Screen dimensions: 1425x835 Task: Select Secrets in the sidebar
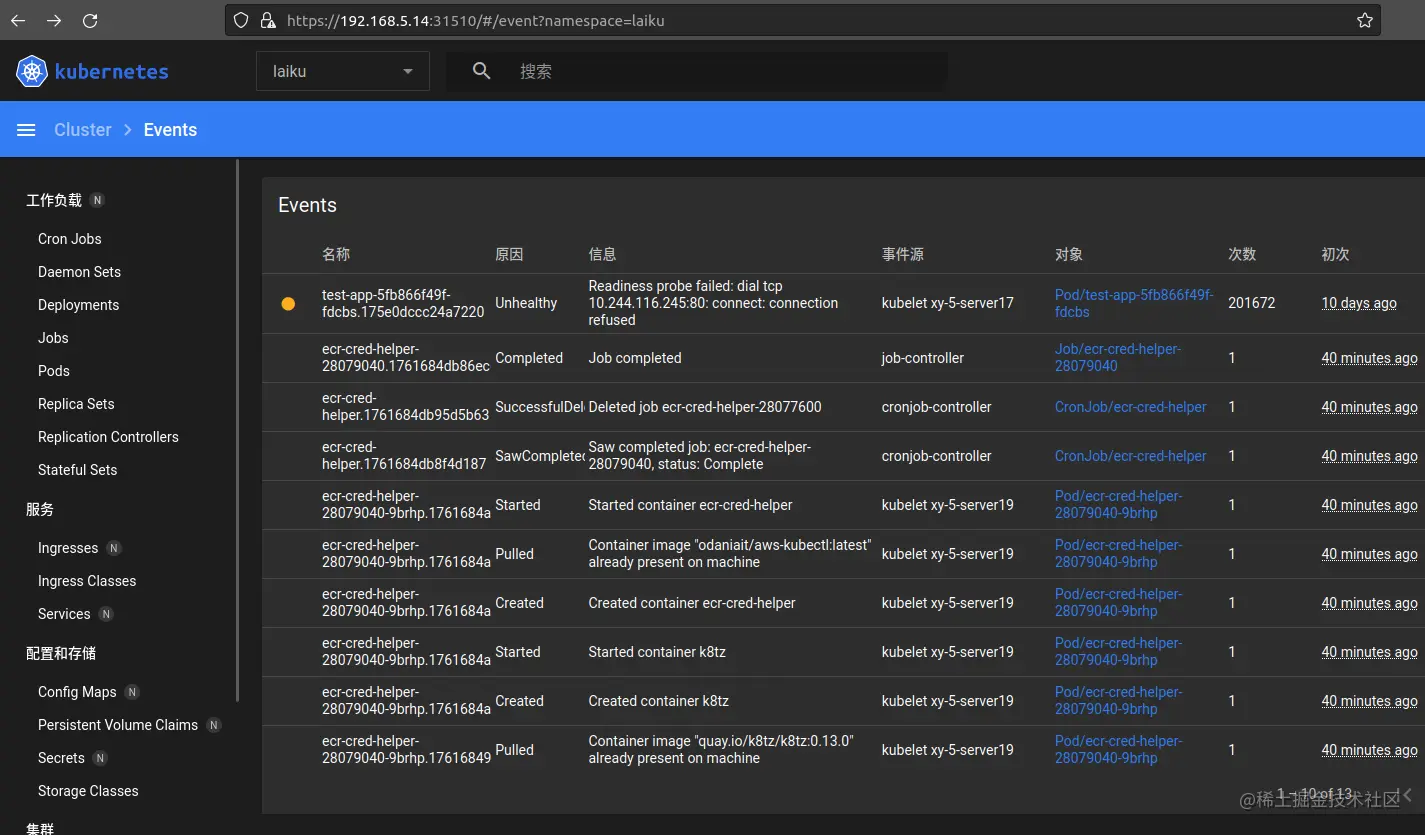tap(61, 758)
